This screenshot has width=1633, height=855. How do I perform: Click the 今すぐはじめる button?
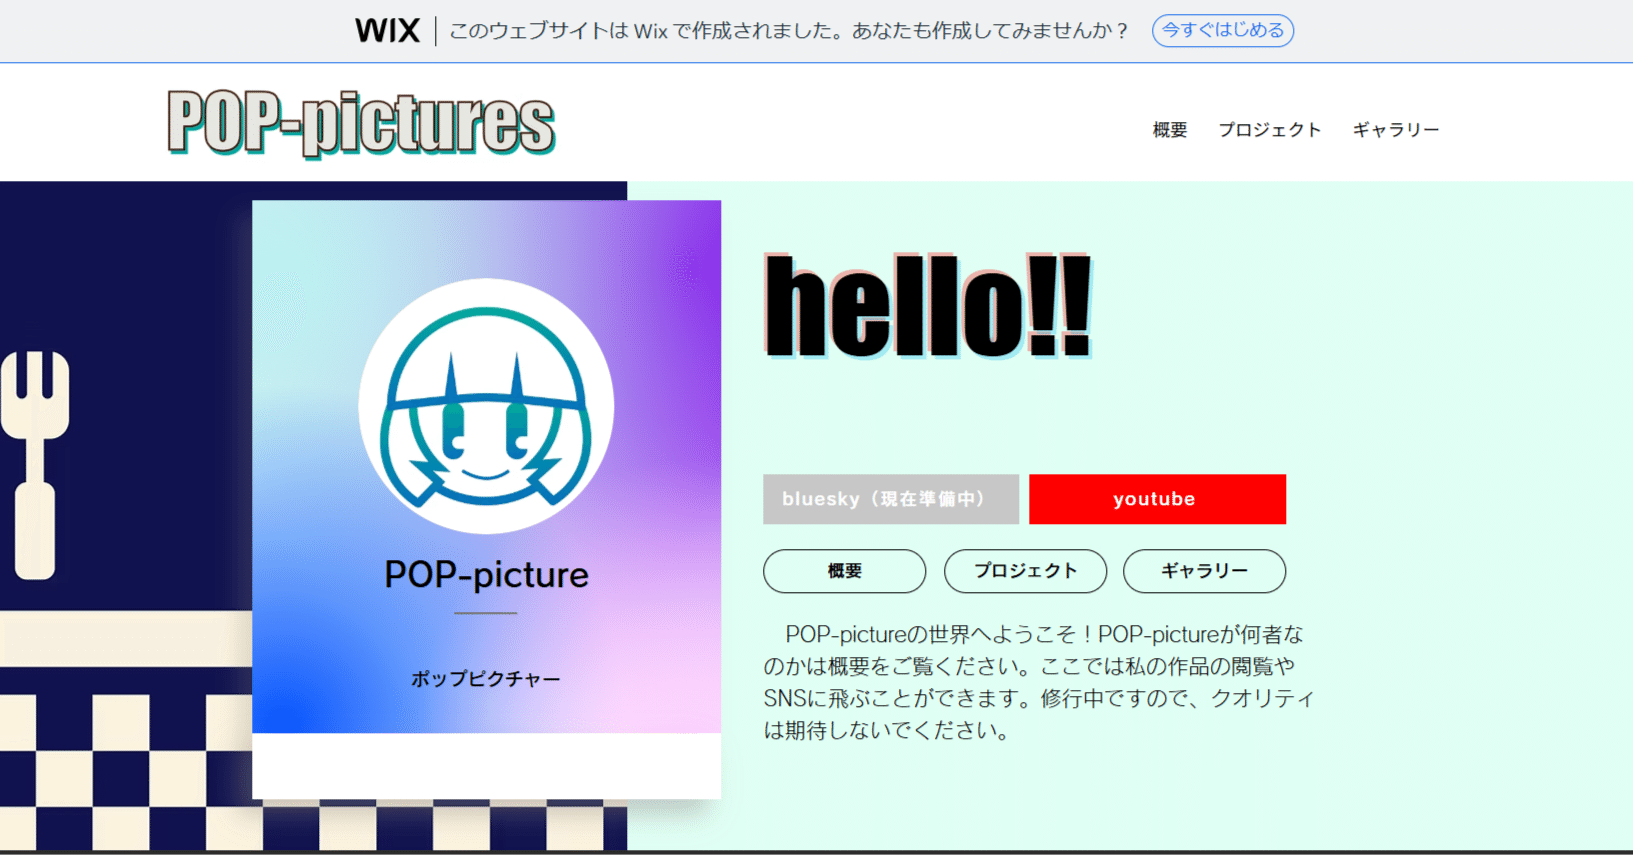(1222, 31)
